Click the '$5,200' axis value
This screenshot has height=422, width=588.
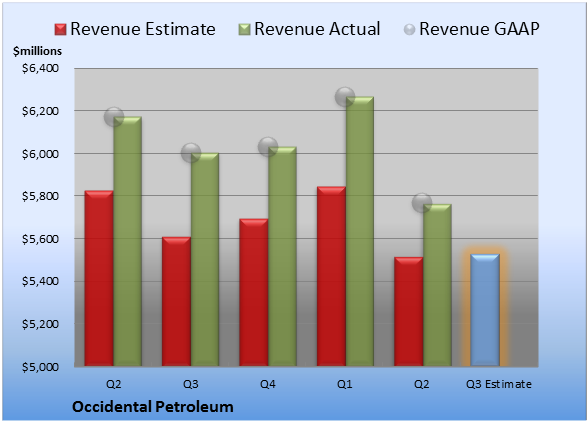(x=40, y=324)
